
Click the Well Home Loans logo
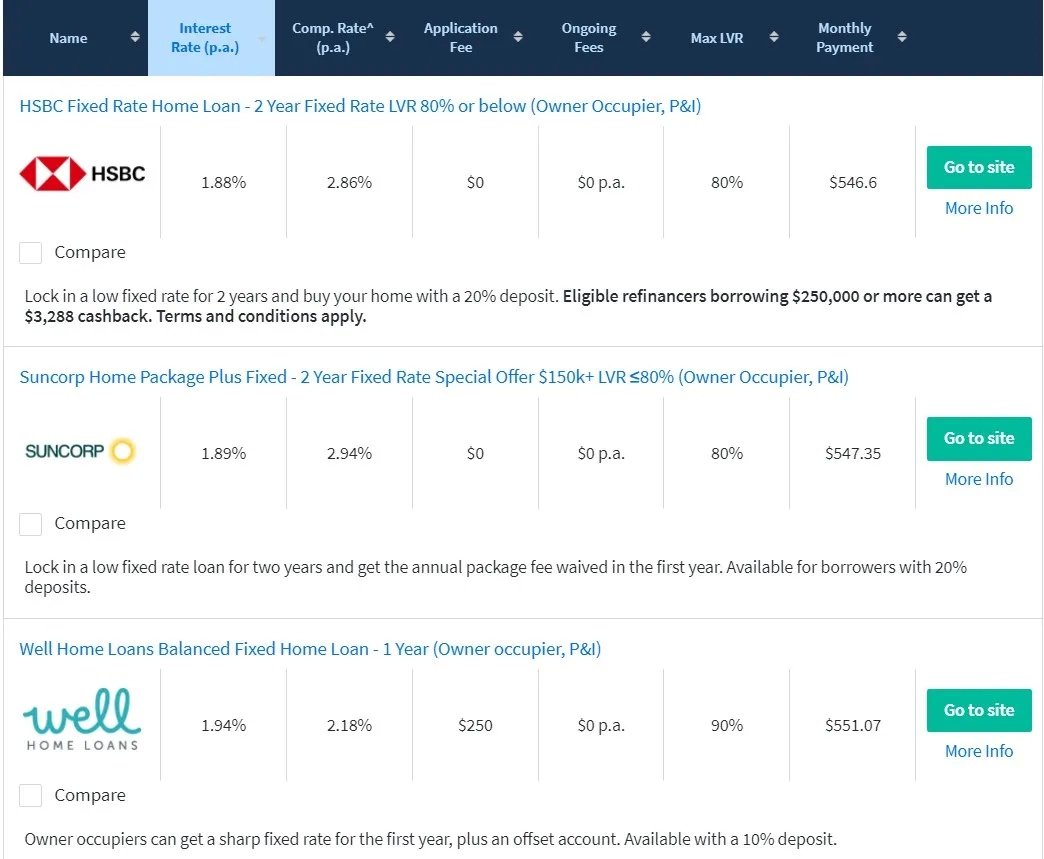[x=83, y=720]
